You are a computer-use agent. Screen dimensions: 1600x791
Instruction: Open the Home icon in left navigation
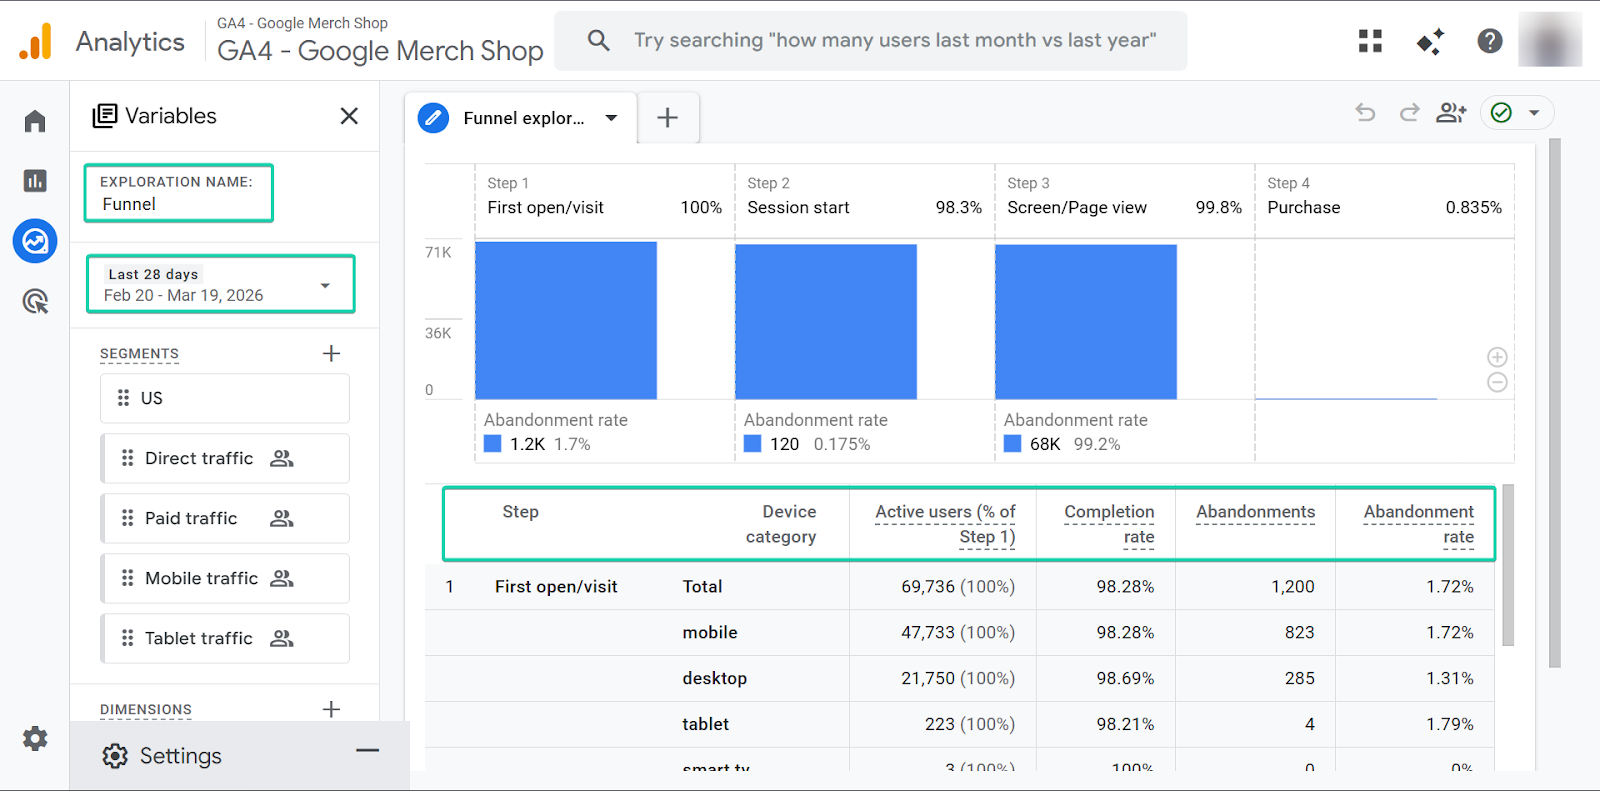35,121
